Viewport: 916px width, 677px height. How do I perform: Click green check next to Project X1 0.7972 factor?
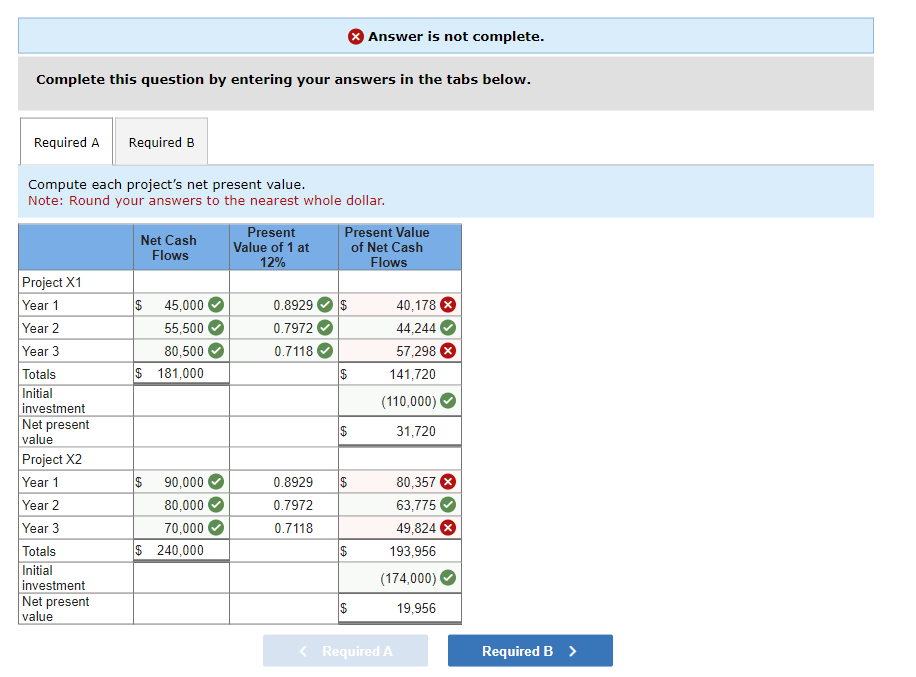coord(325,328)
